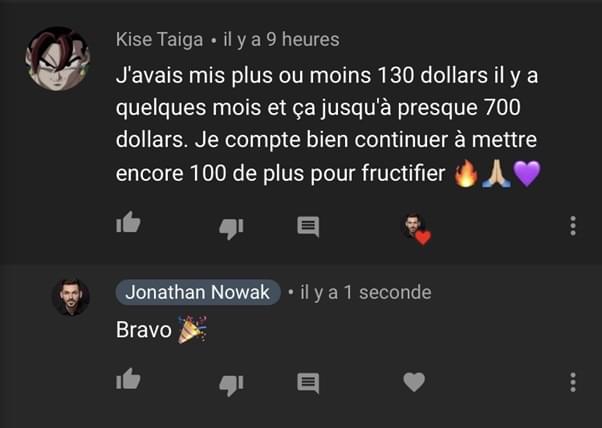
Task: Open the "il y a 9 heures" timestamp link
Action: pos(281,40)
